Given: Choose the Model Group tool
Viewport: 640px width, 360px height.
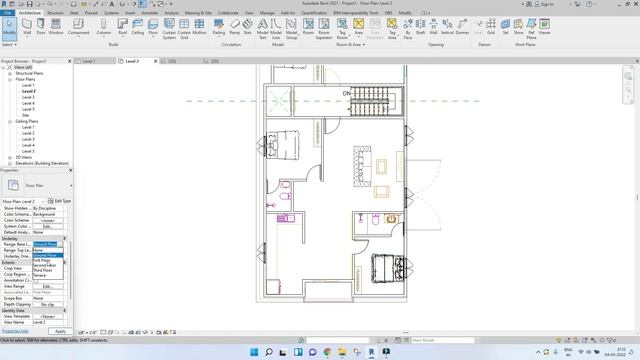Looking at the screenshot, I should tap(291, 29).
